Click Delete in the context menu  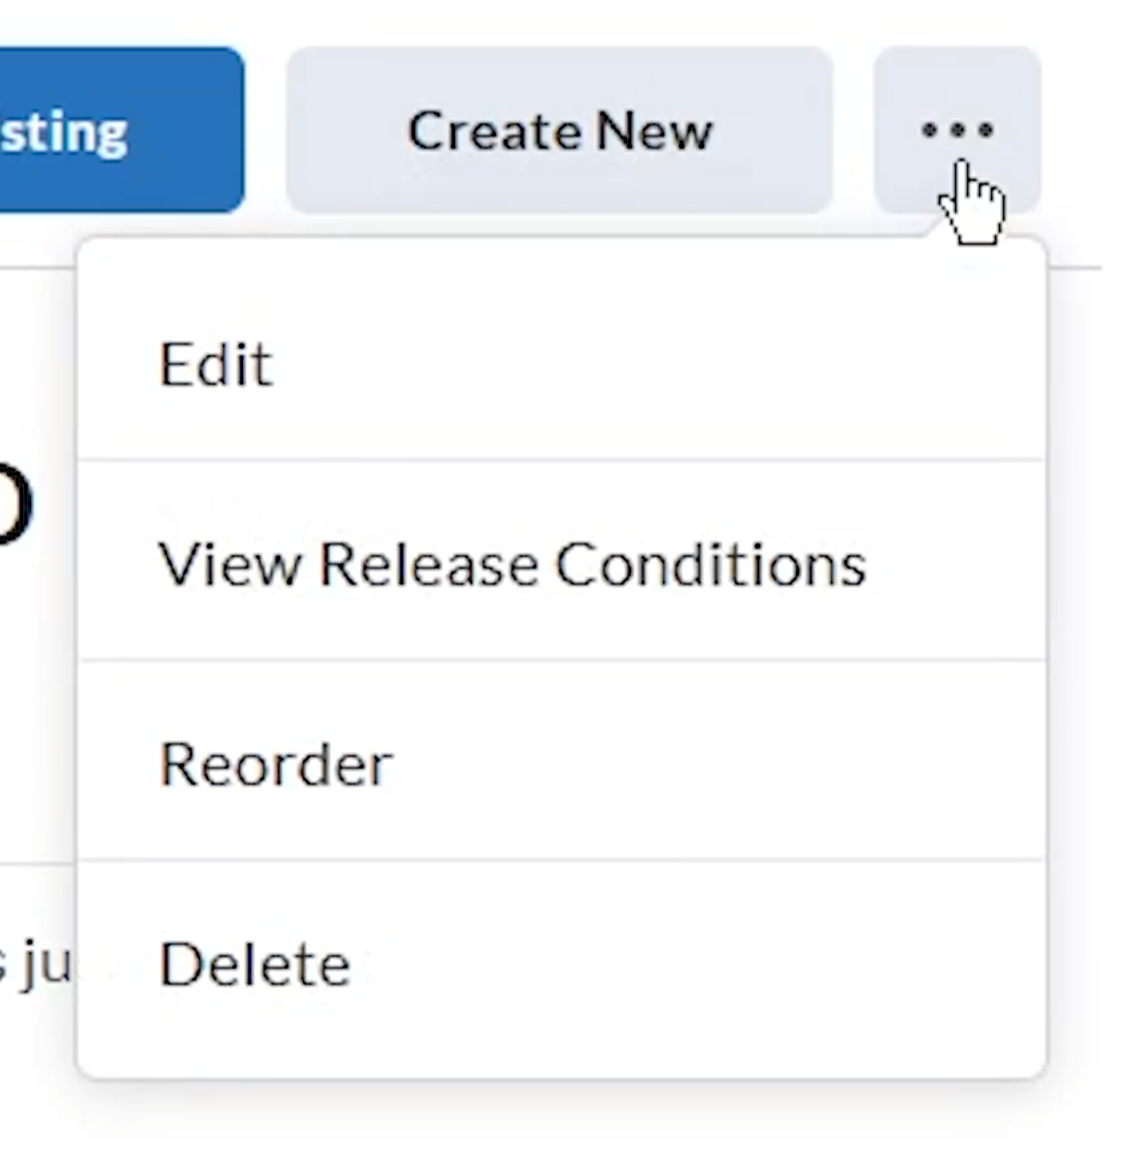point(254,963)
